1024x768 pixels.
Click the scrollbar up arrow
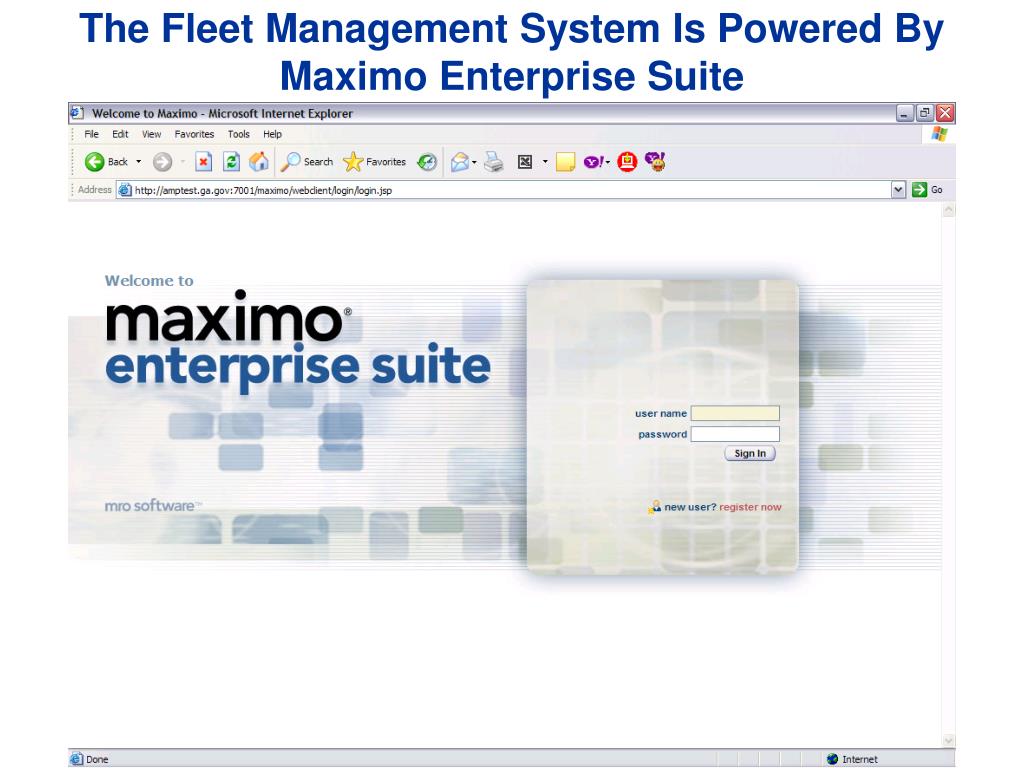tap(949, 210)
